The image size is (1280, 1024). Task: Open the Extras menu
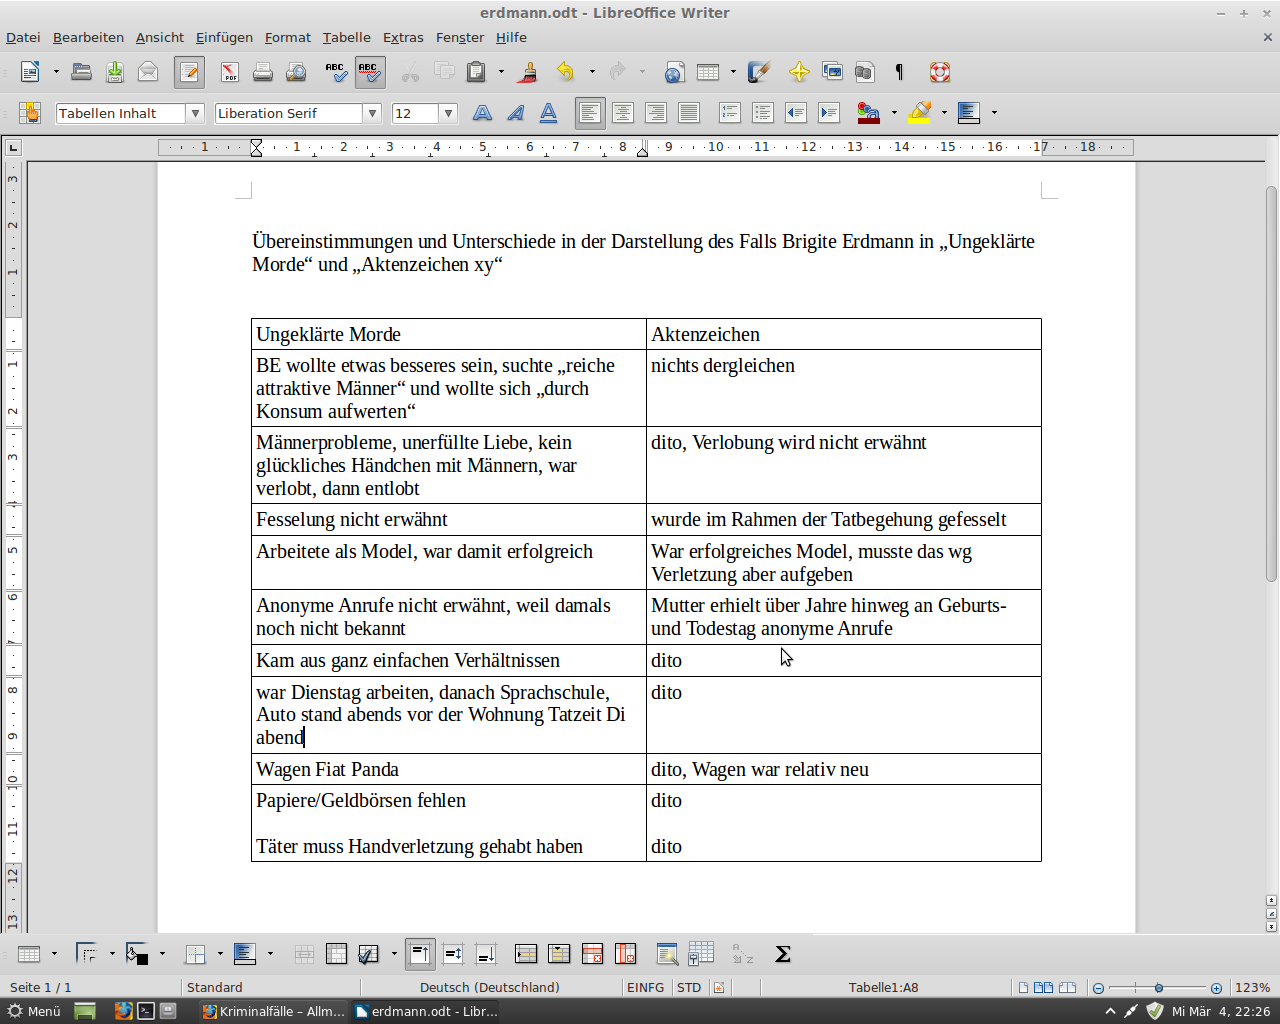coord(403,37)
